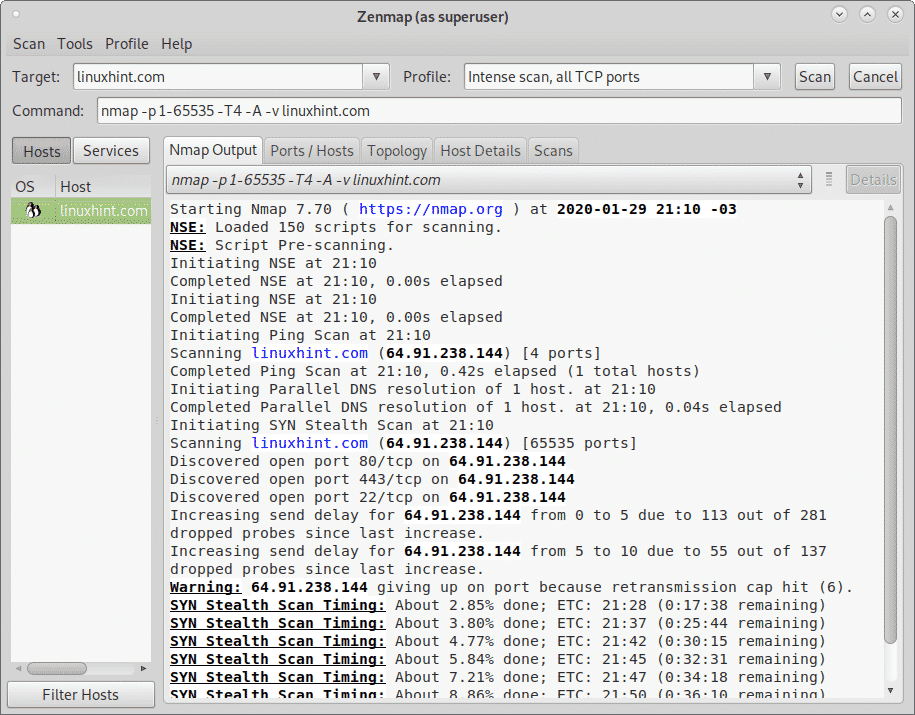Open the Profile menu
Image resolution: width=915 pixels, height=715 pixels.
pyautogui.click(x=127, y=44)
